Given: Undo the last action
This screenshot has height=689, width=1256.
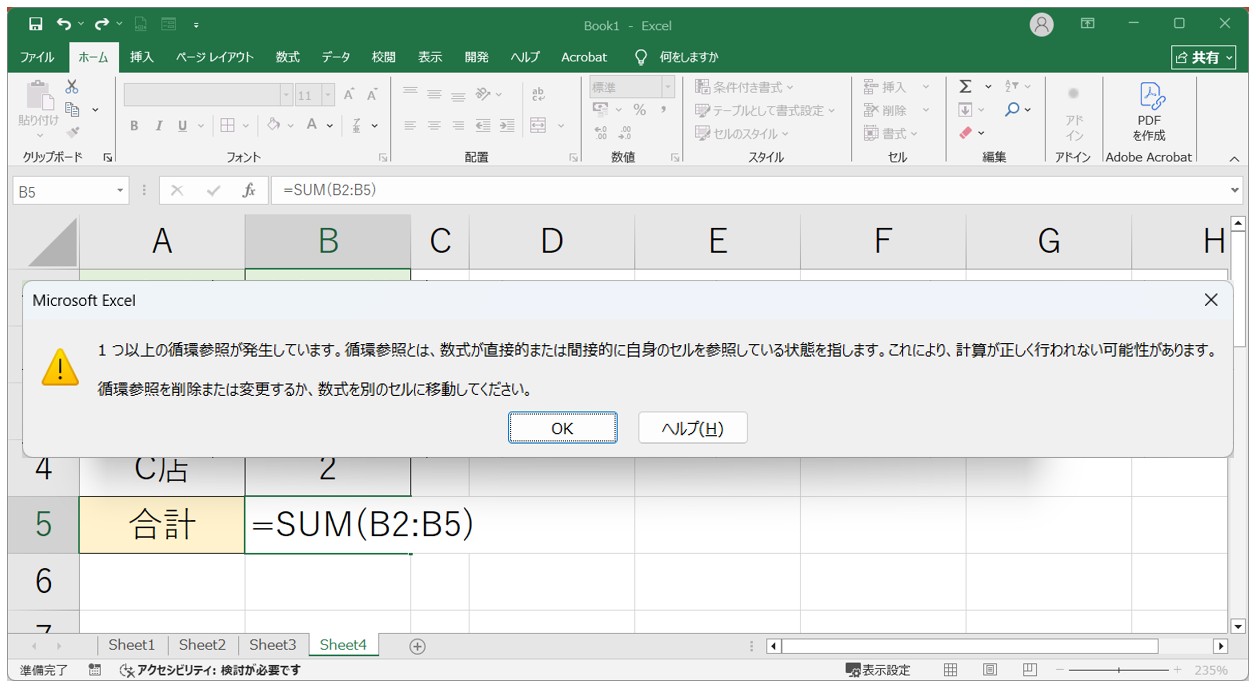Looking at the screenshot, I should click(x=64, y=24).
